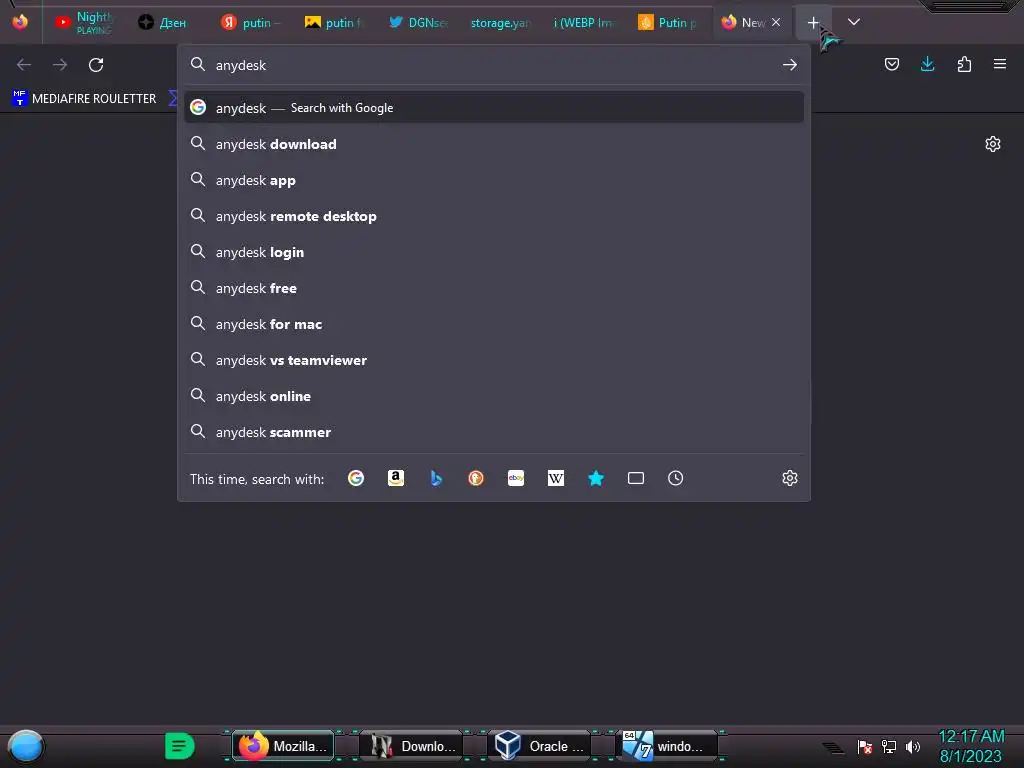Reload the current page

click(x=96, y=65)
